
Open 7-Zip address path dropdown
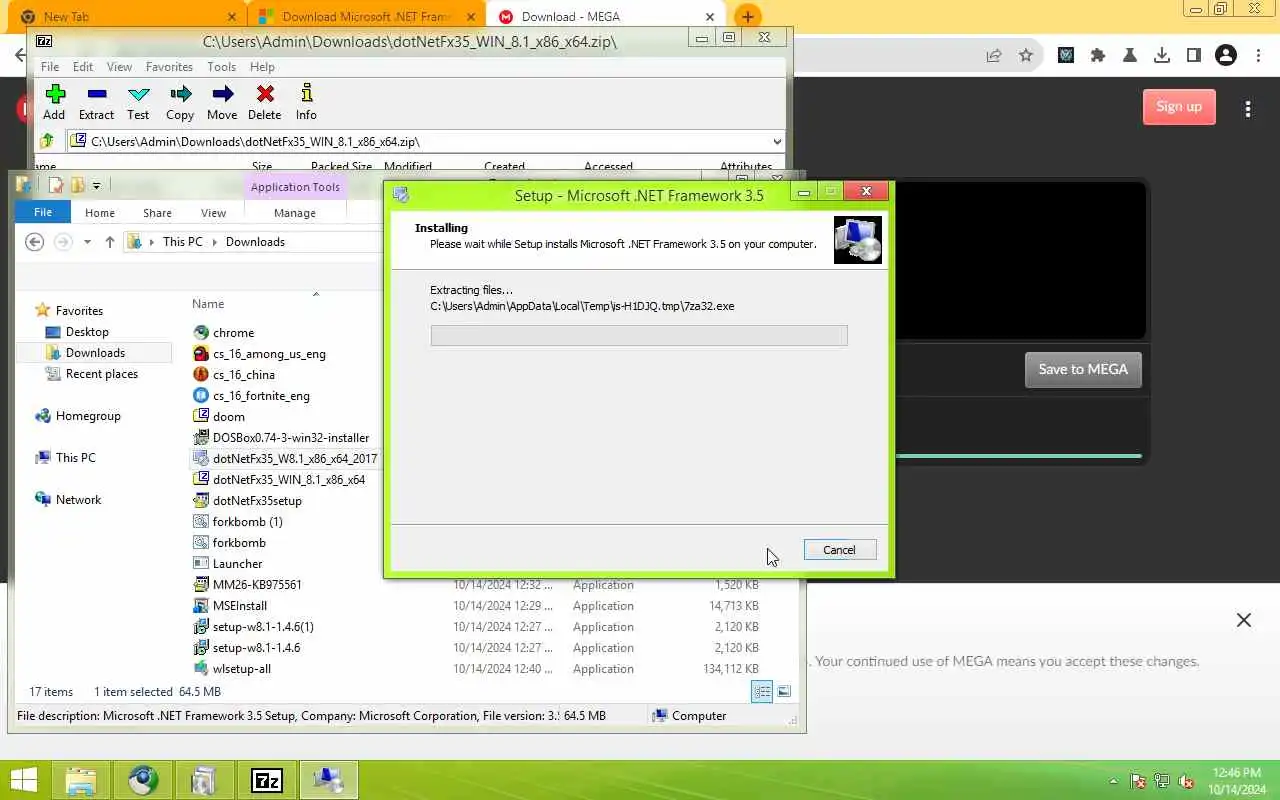point(777,142)
